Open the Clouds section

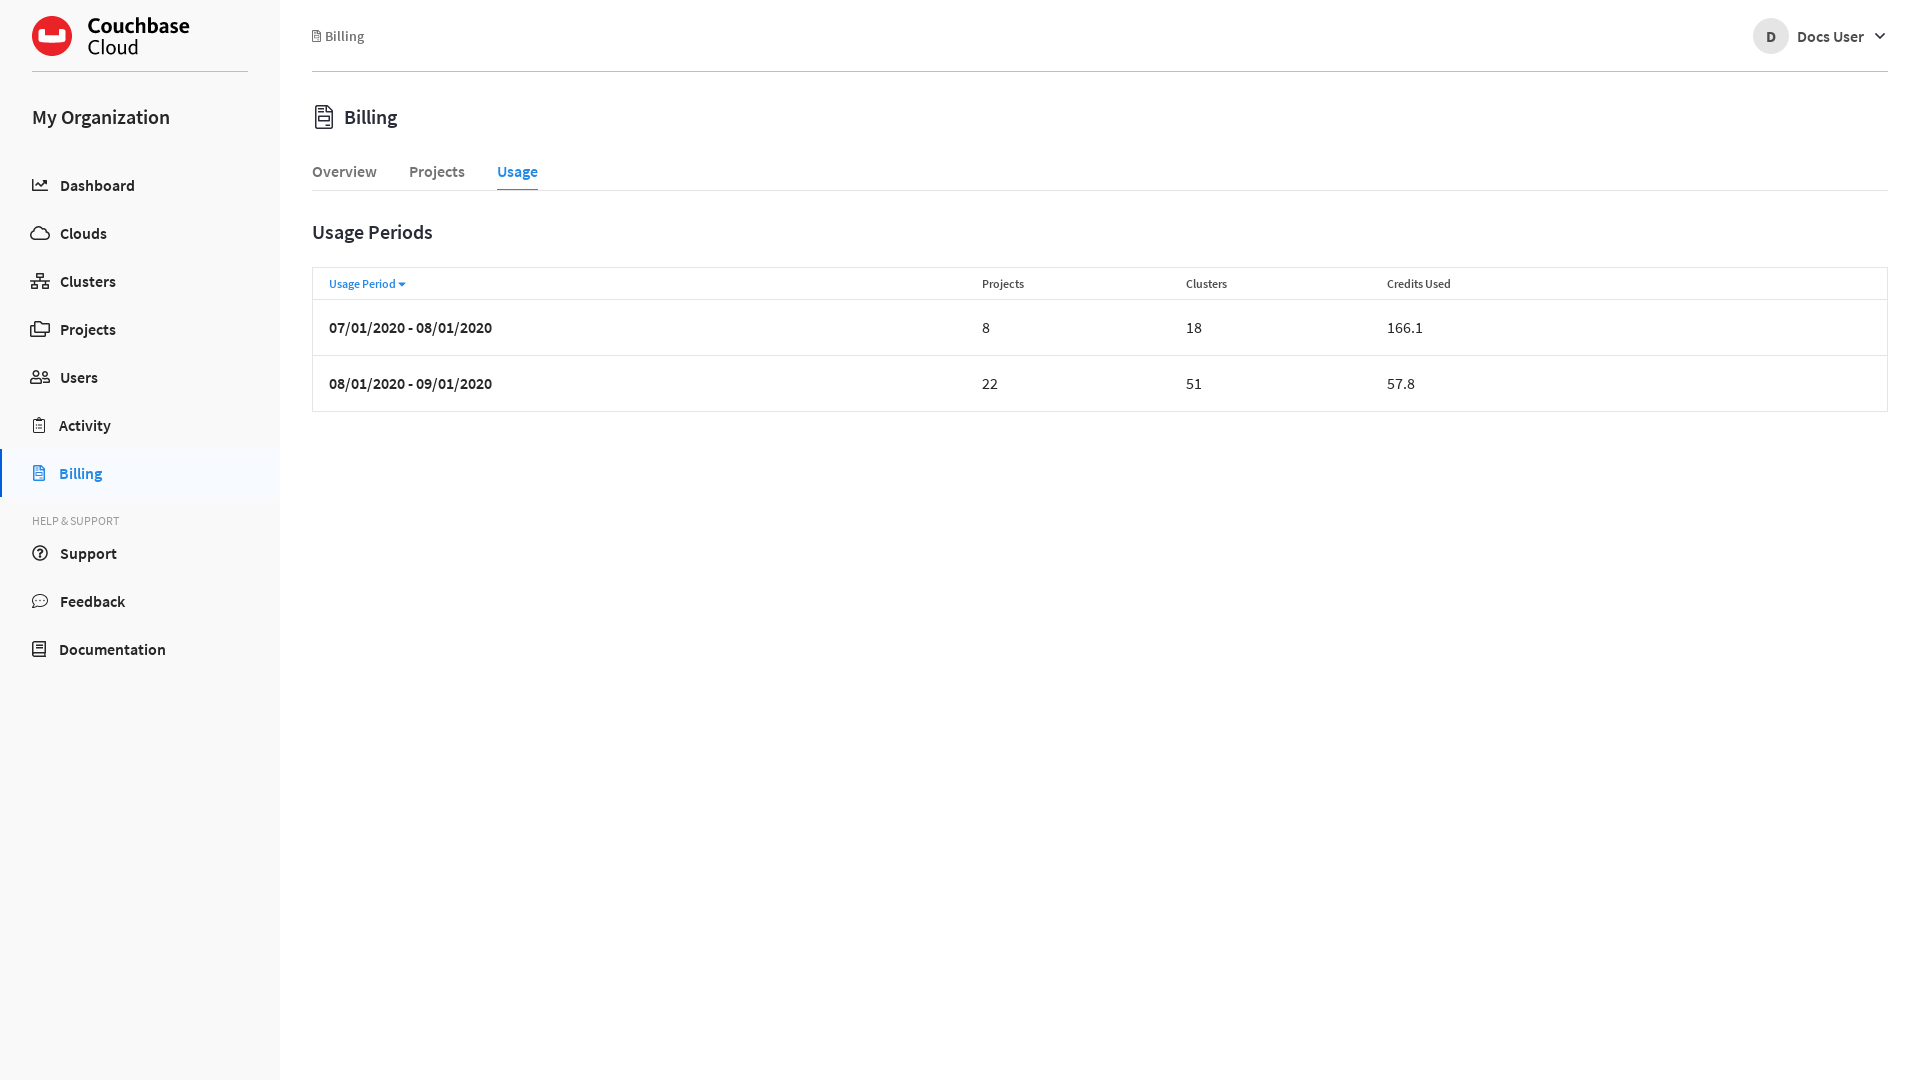click(40, 233)
